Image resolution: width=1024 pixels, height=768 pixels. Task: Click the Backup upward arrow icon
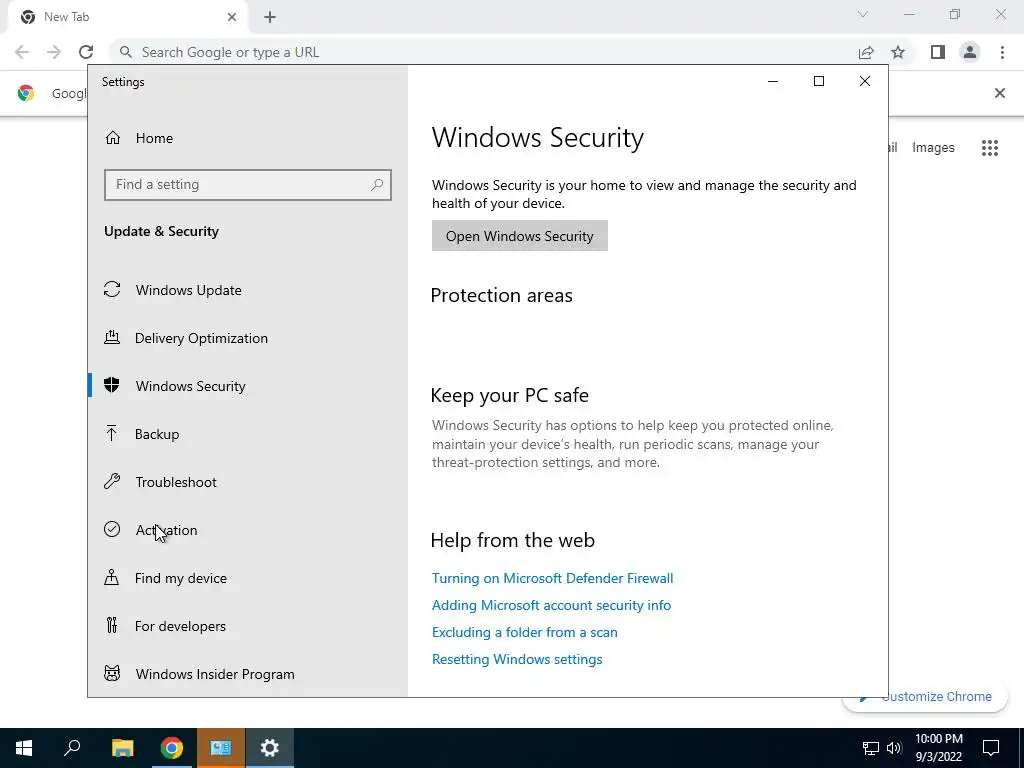(x=112, y=434)
